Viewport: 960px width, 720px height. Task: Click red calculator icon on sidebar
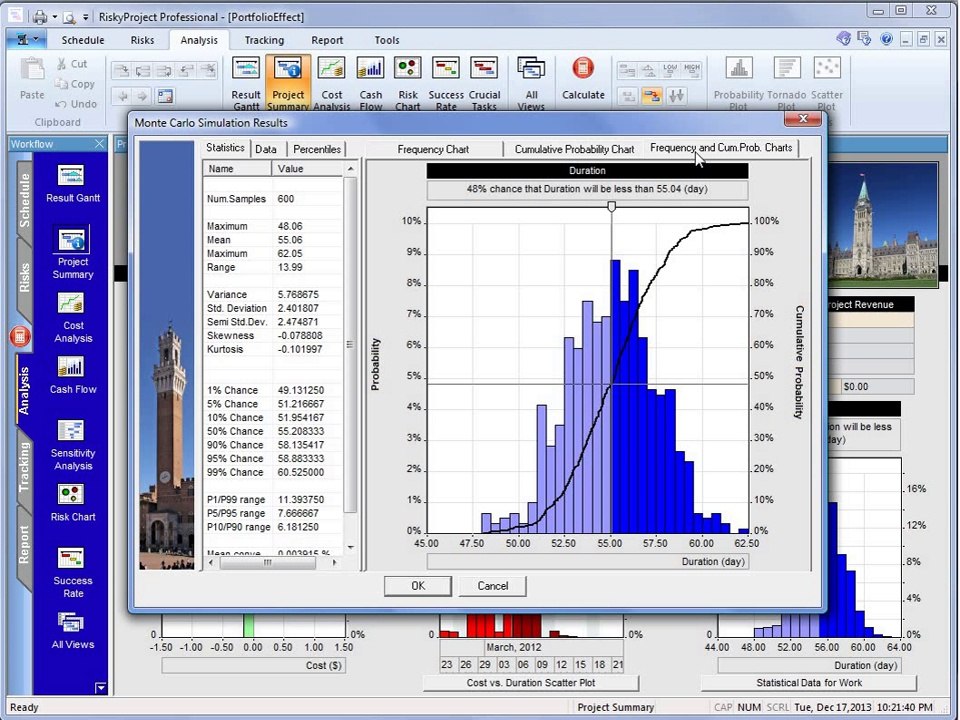(x=20, y=336)
